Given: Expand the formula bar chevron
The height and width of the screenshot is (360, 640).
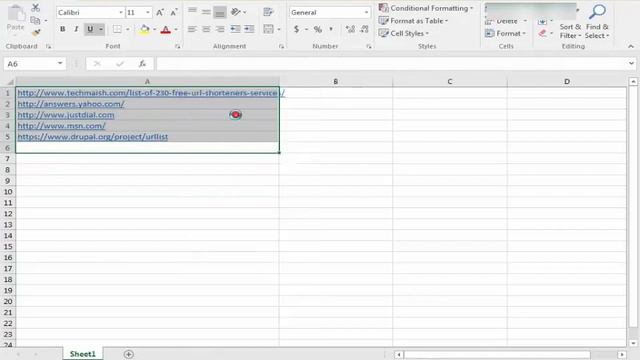Looking at the screenshot, I should pos(631,64).
